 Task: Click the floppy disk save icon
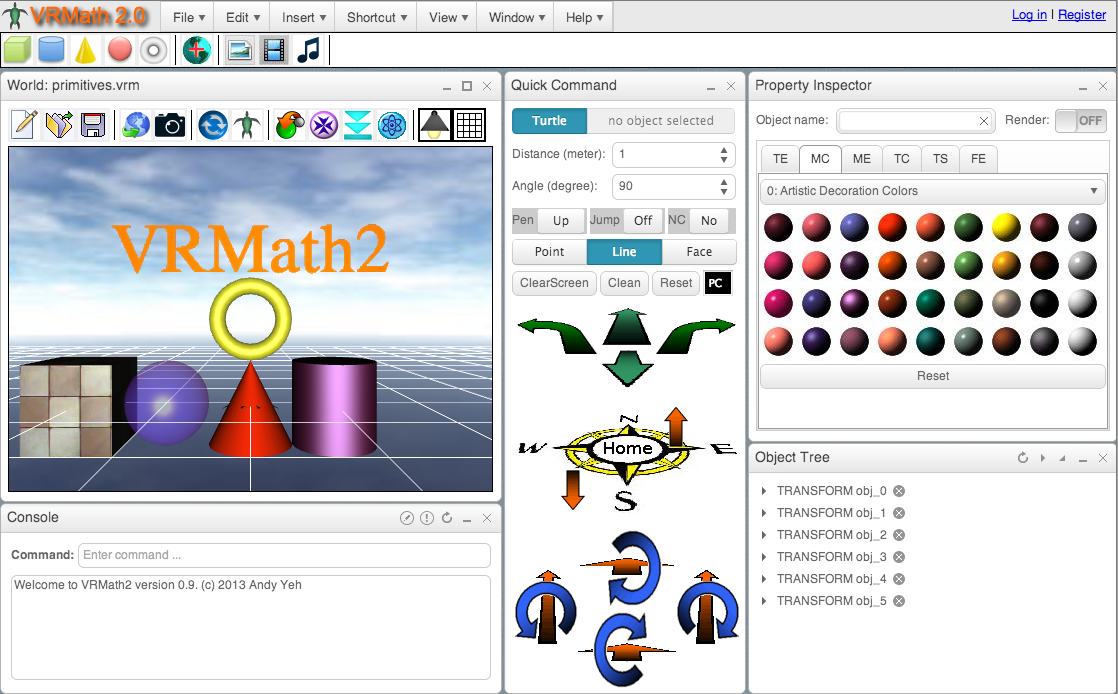tap(94, 125)
